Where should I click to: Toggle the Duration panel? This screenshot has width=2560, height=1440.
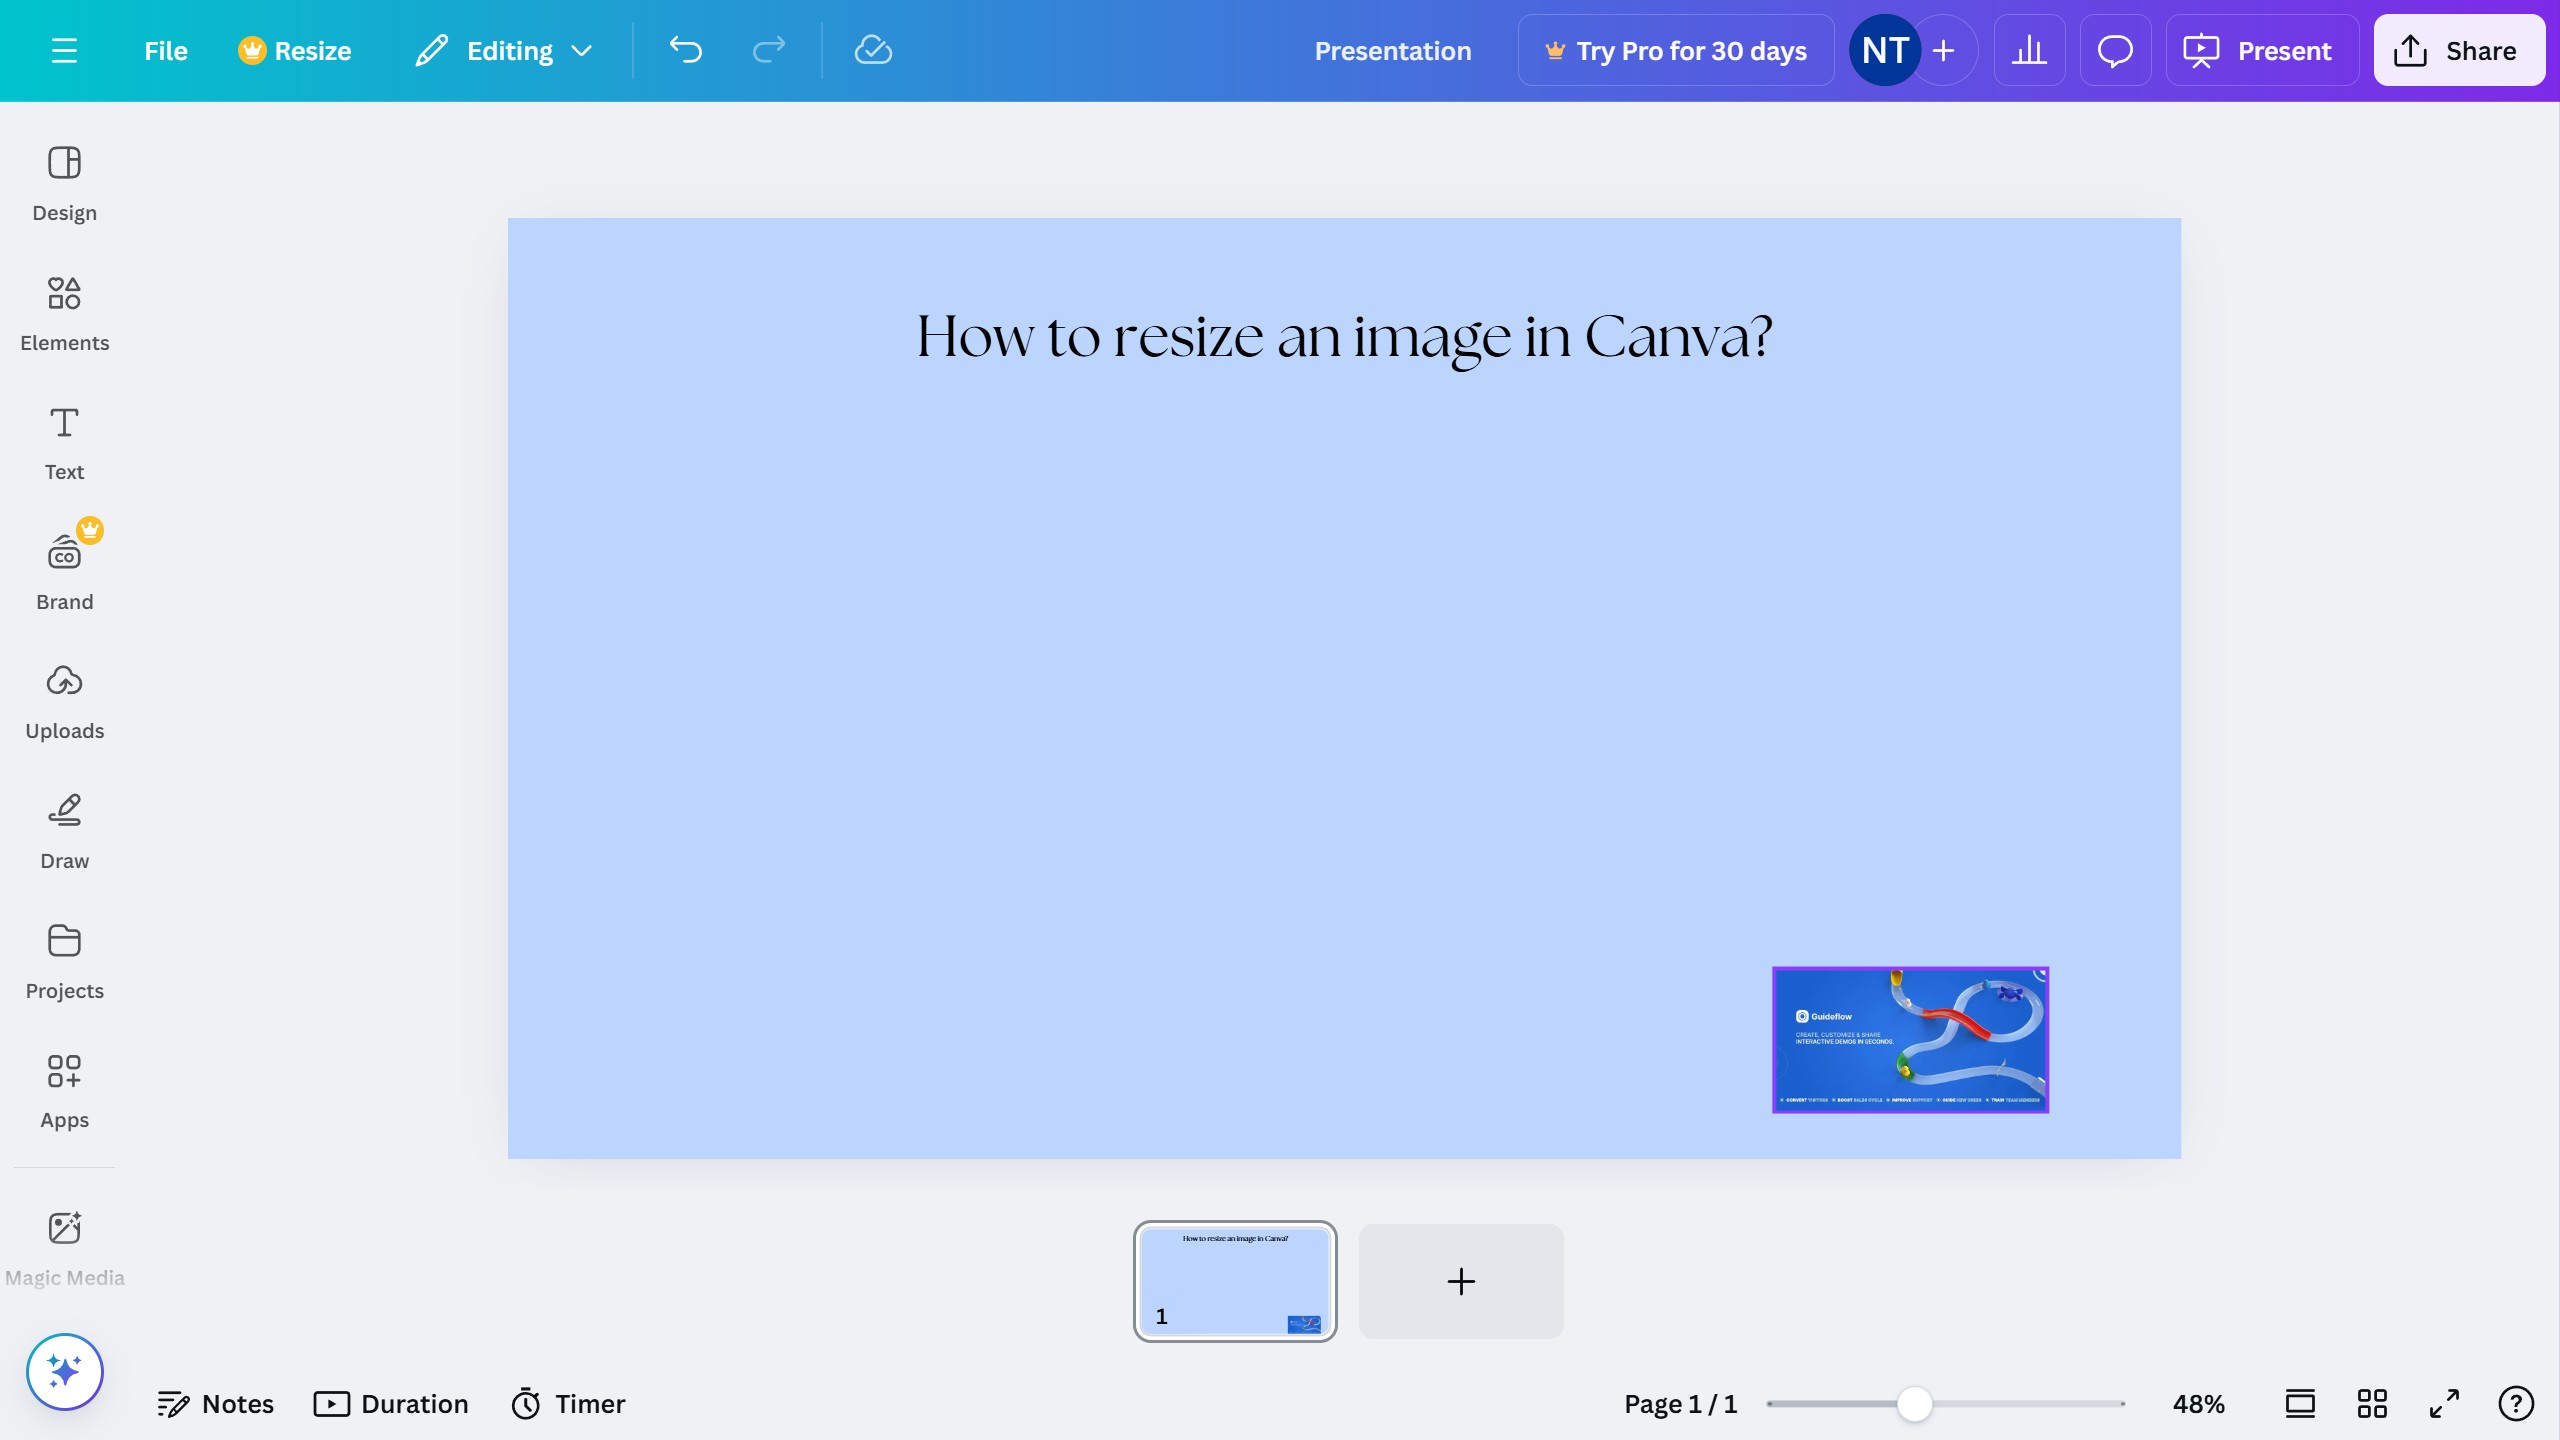pos(391,1403)
